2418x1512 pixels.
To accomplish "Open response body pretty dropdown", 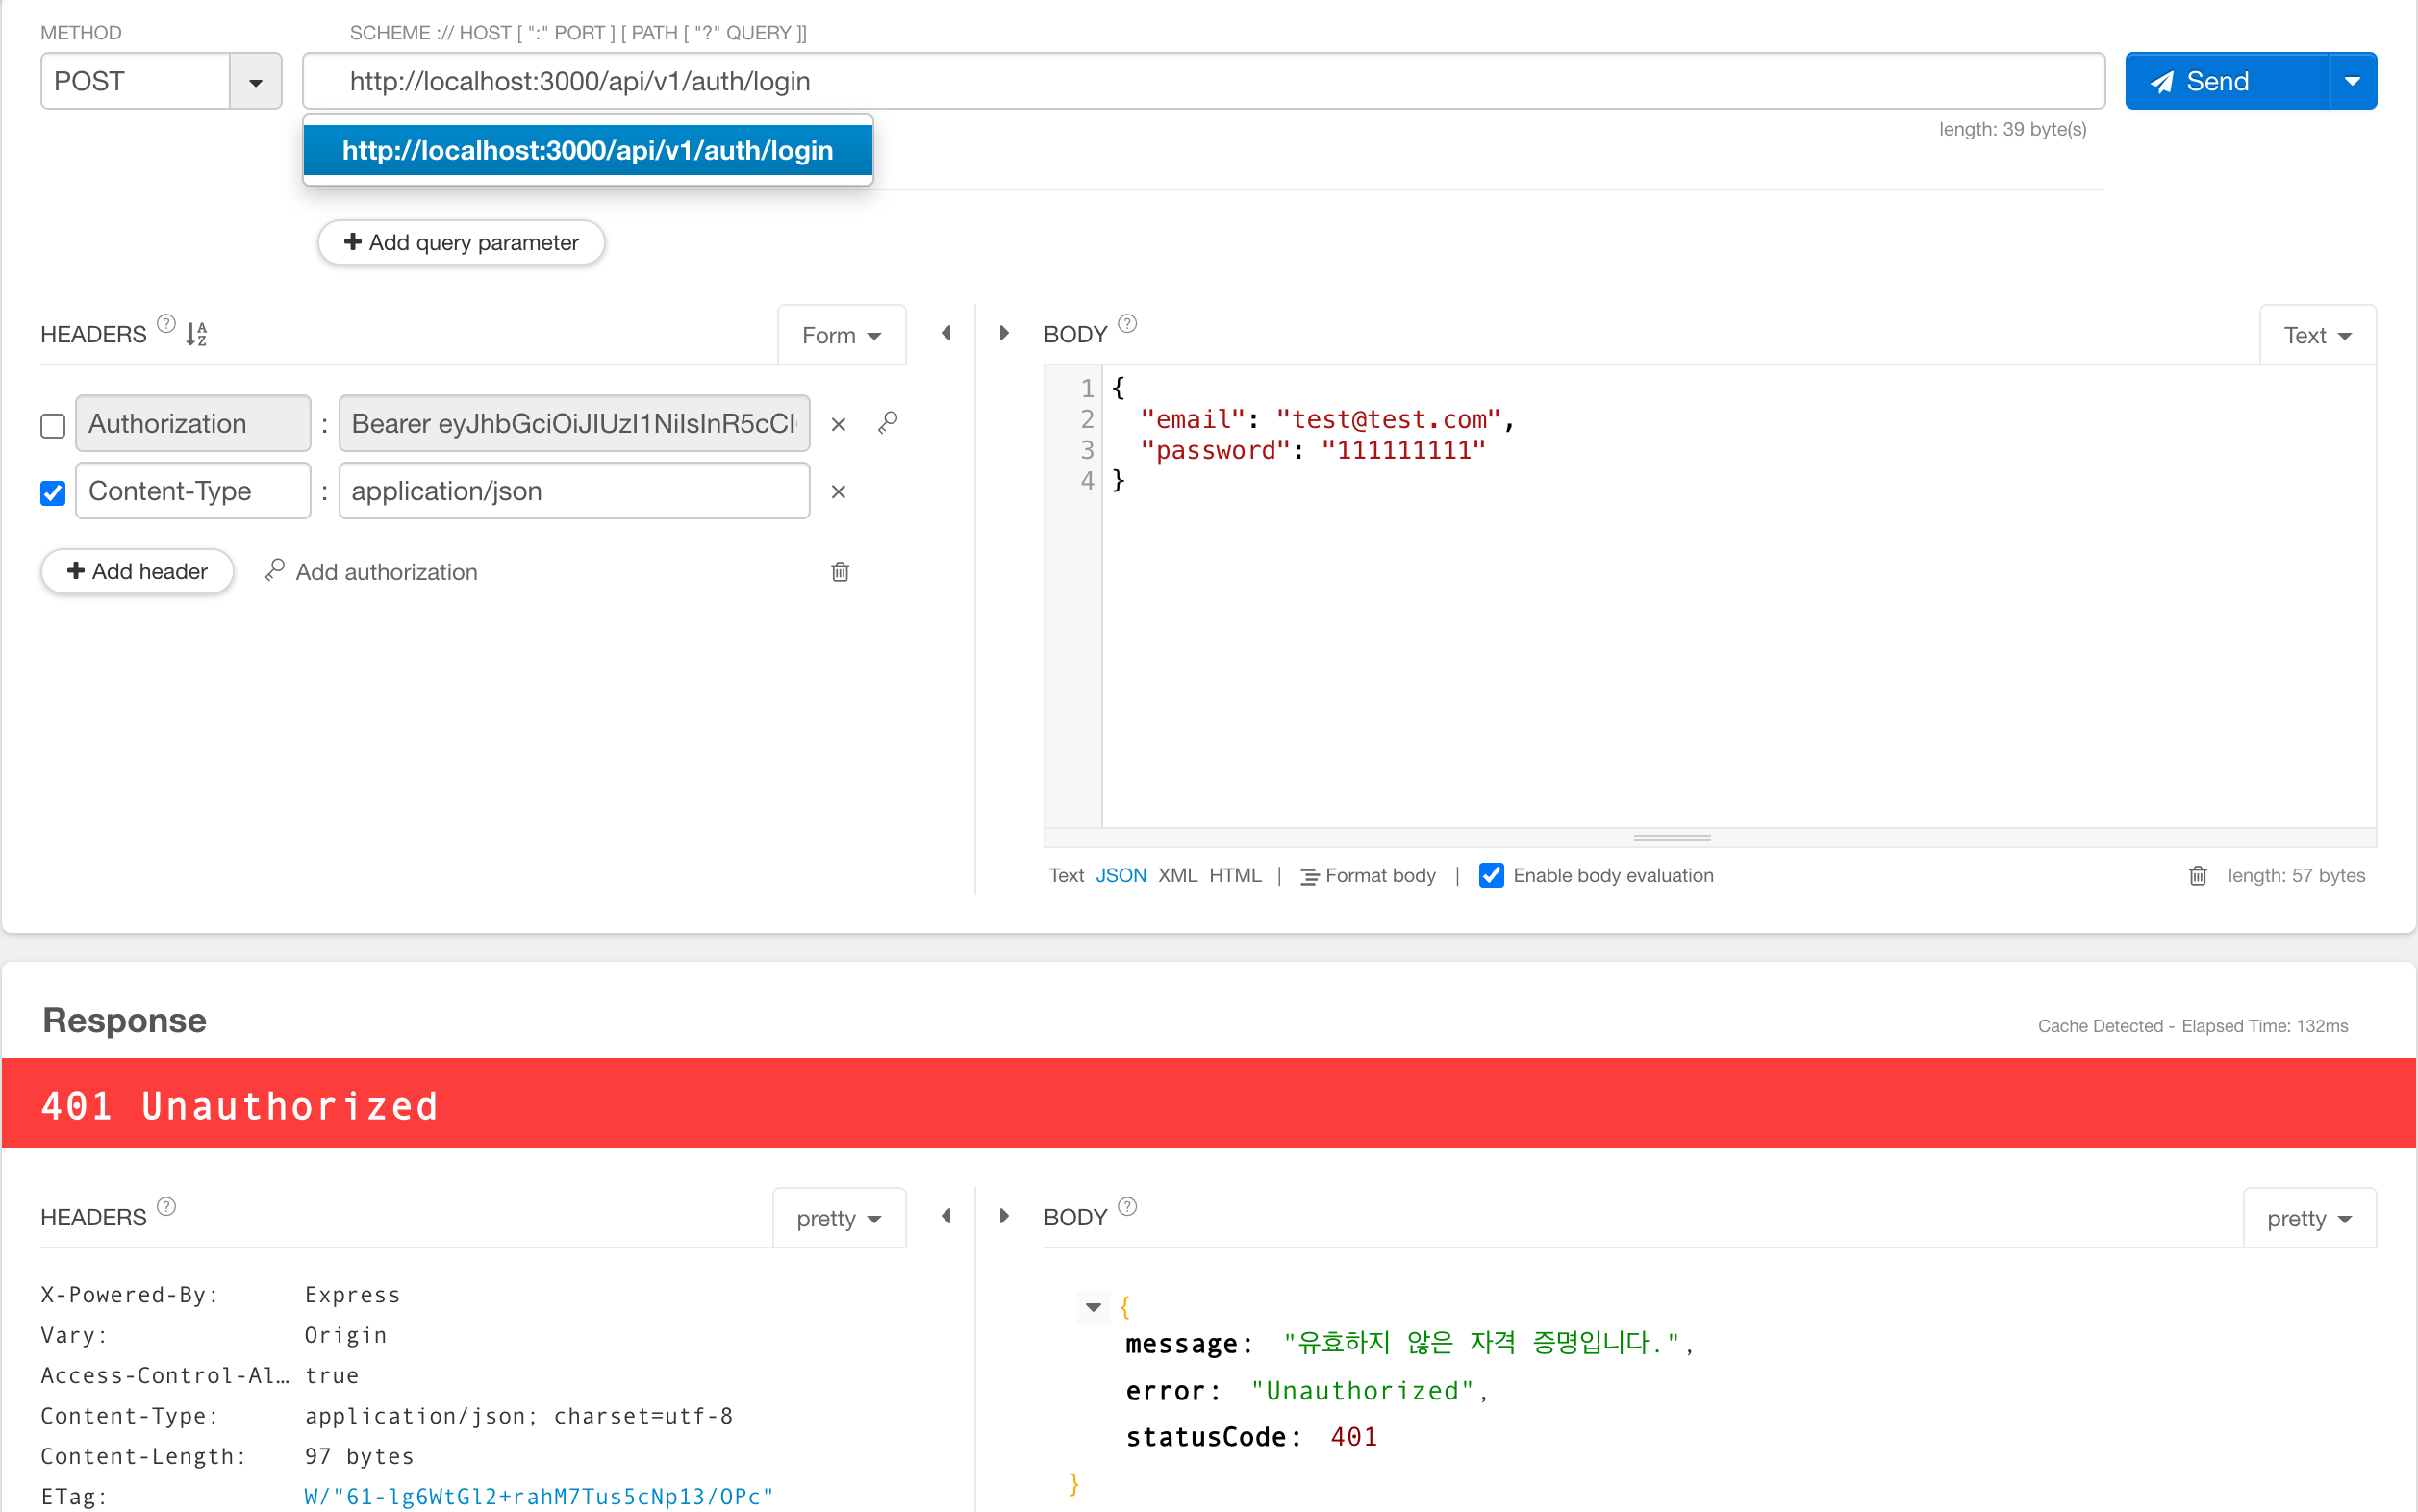I will 2309,1218.
